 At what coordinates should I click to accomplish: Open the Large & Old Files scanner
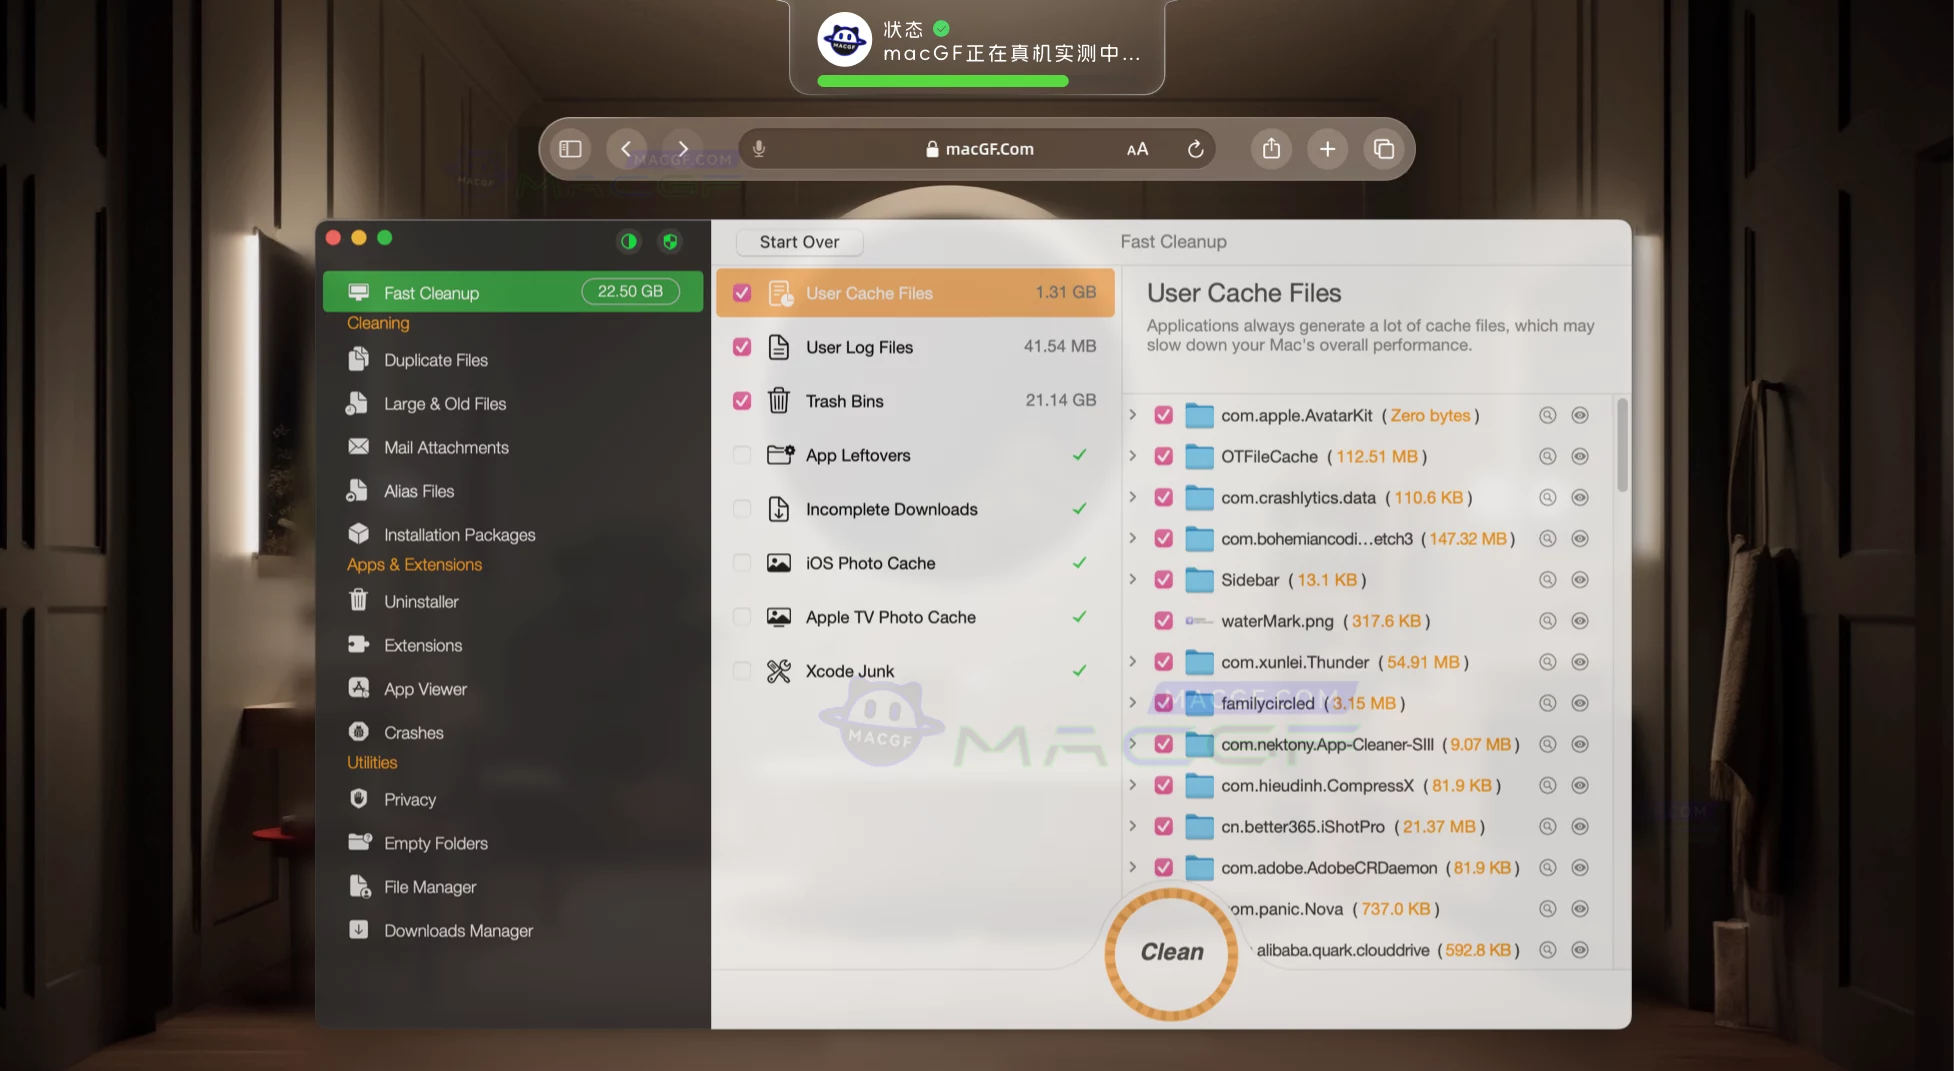click(443, 403)
